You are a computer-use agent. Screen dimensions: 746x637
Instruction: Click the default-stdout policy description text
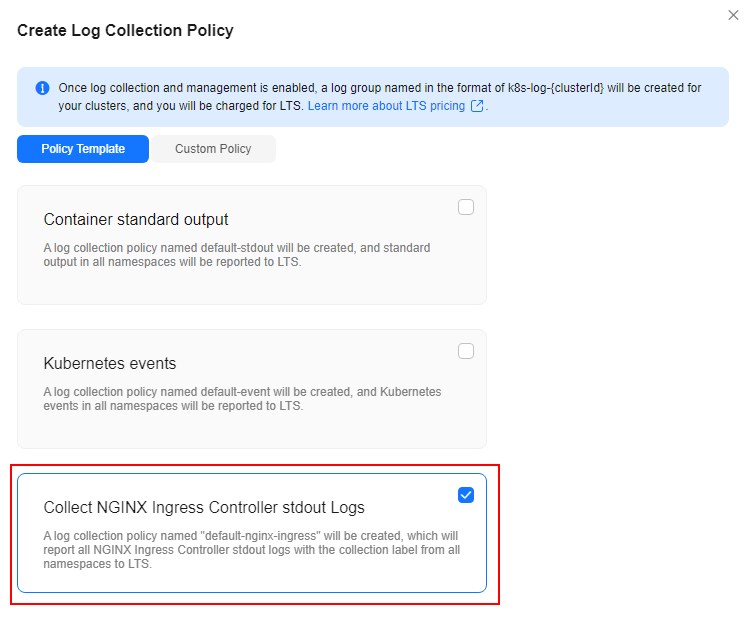(x=237, y=255)
